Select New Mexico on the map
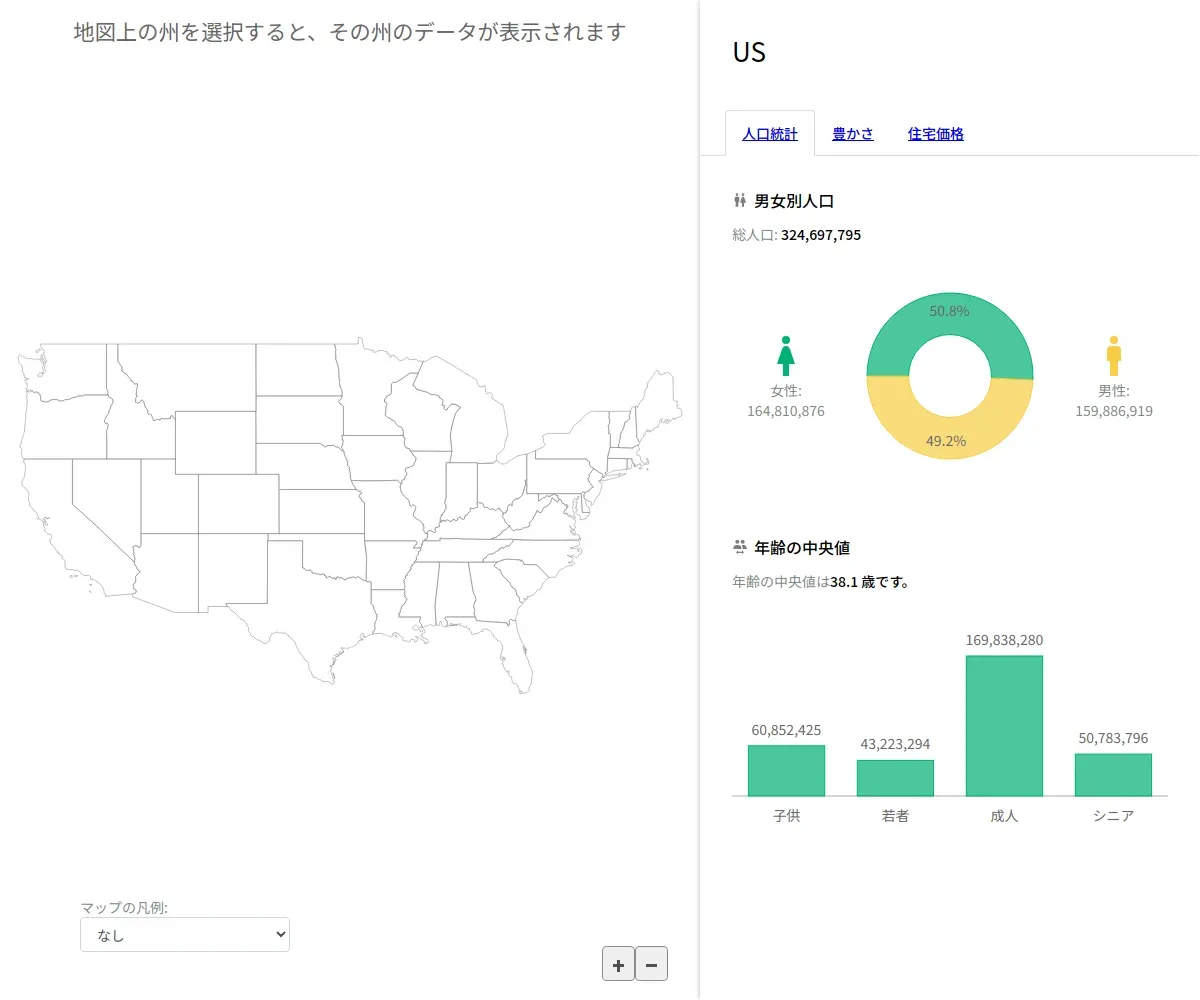1200x1000 pixels. 232,570
